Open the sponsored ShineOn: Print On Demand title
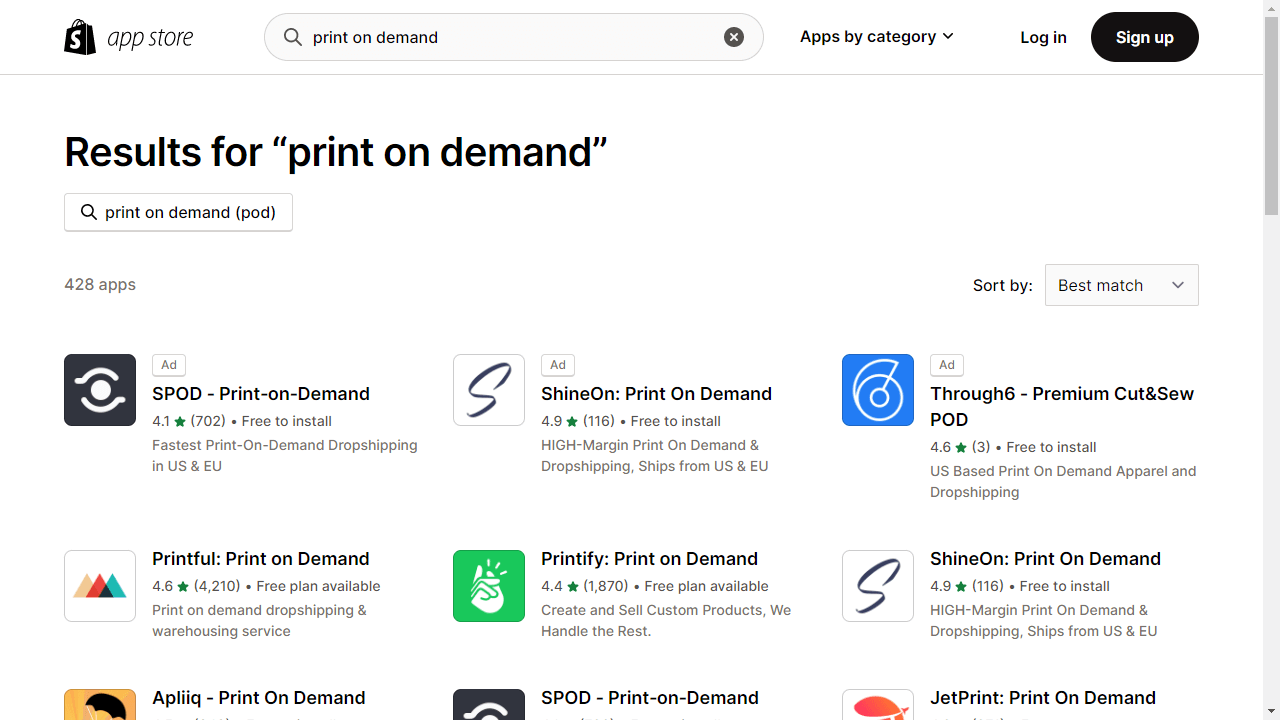The image size is (1280, 720). pyautogui.click(x=656, y=394)
